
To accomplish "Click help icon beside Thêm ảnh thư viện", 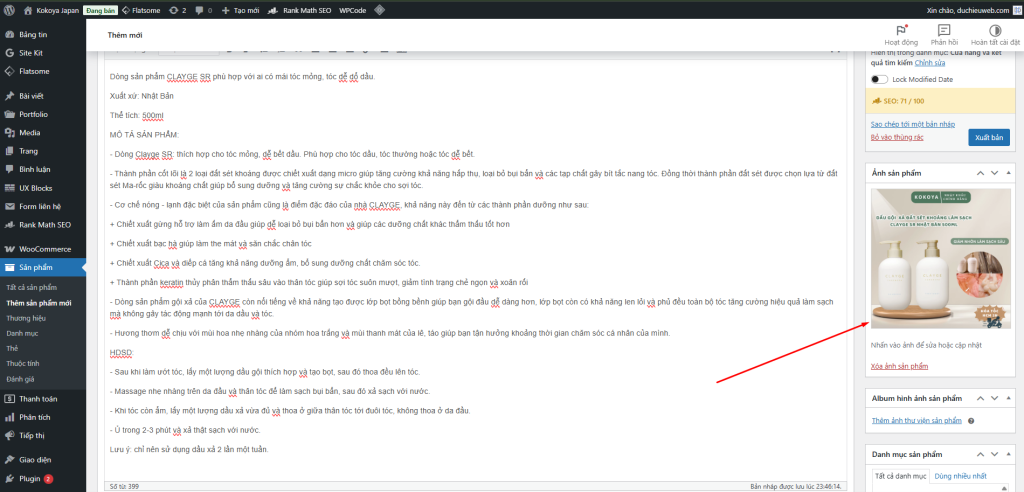I will [971, 421].
